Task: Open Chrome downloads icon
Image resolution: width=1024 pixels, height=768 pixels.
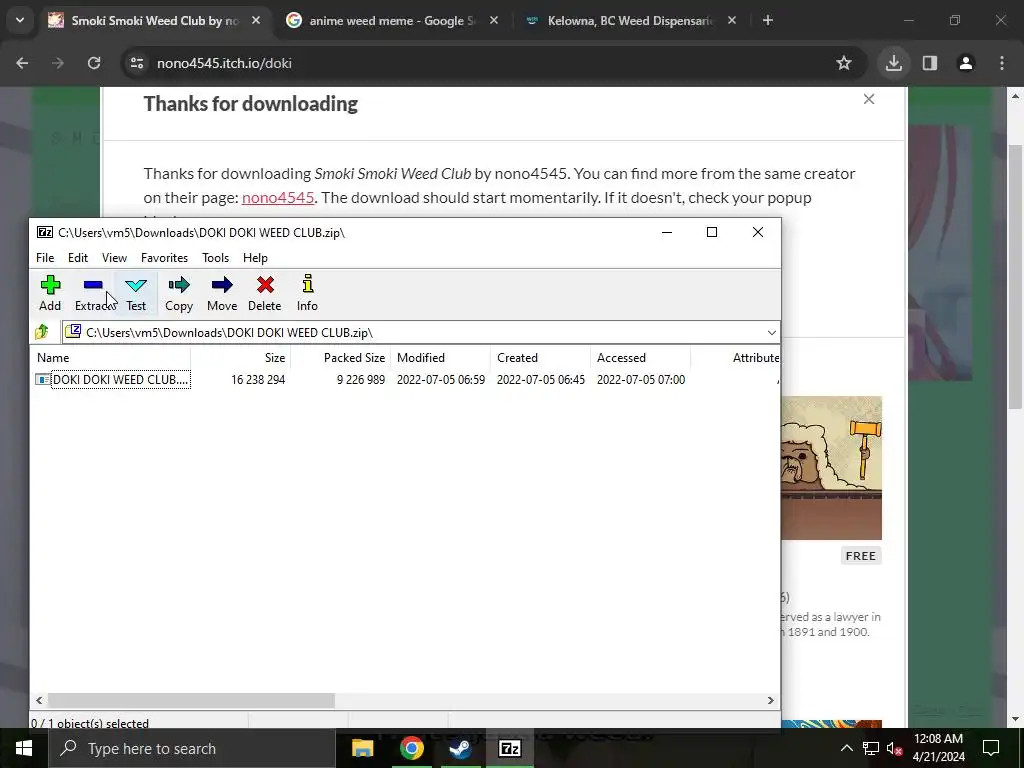Action: click(x=893, y=63)
